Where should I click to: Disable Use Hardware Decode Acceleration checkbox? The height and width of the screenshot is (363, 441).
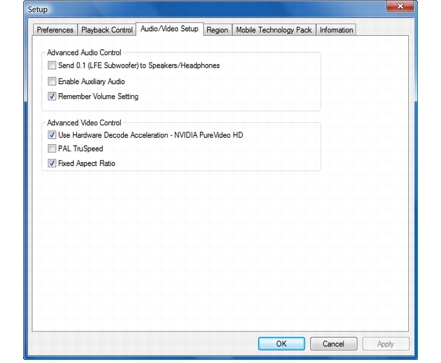click(x=52, y=135)
